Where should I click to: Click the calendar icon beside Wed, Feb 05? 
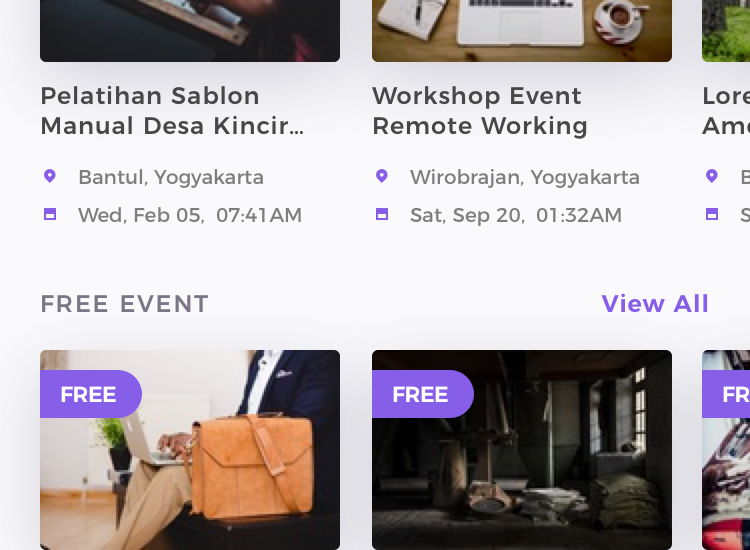click(50, 214)
